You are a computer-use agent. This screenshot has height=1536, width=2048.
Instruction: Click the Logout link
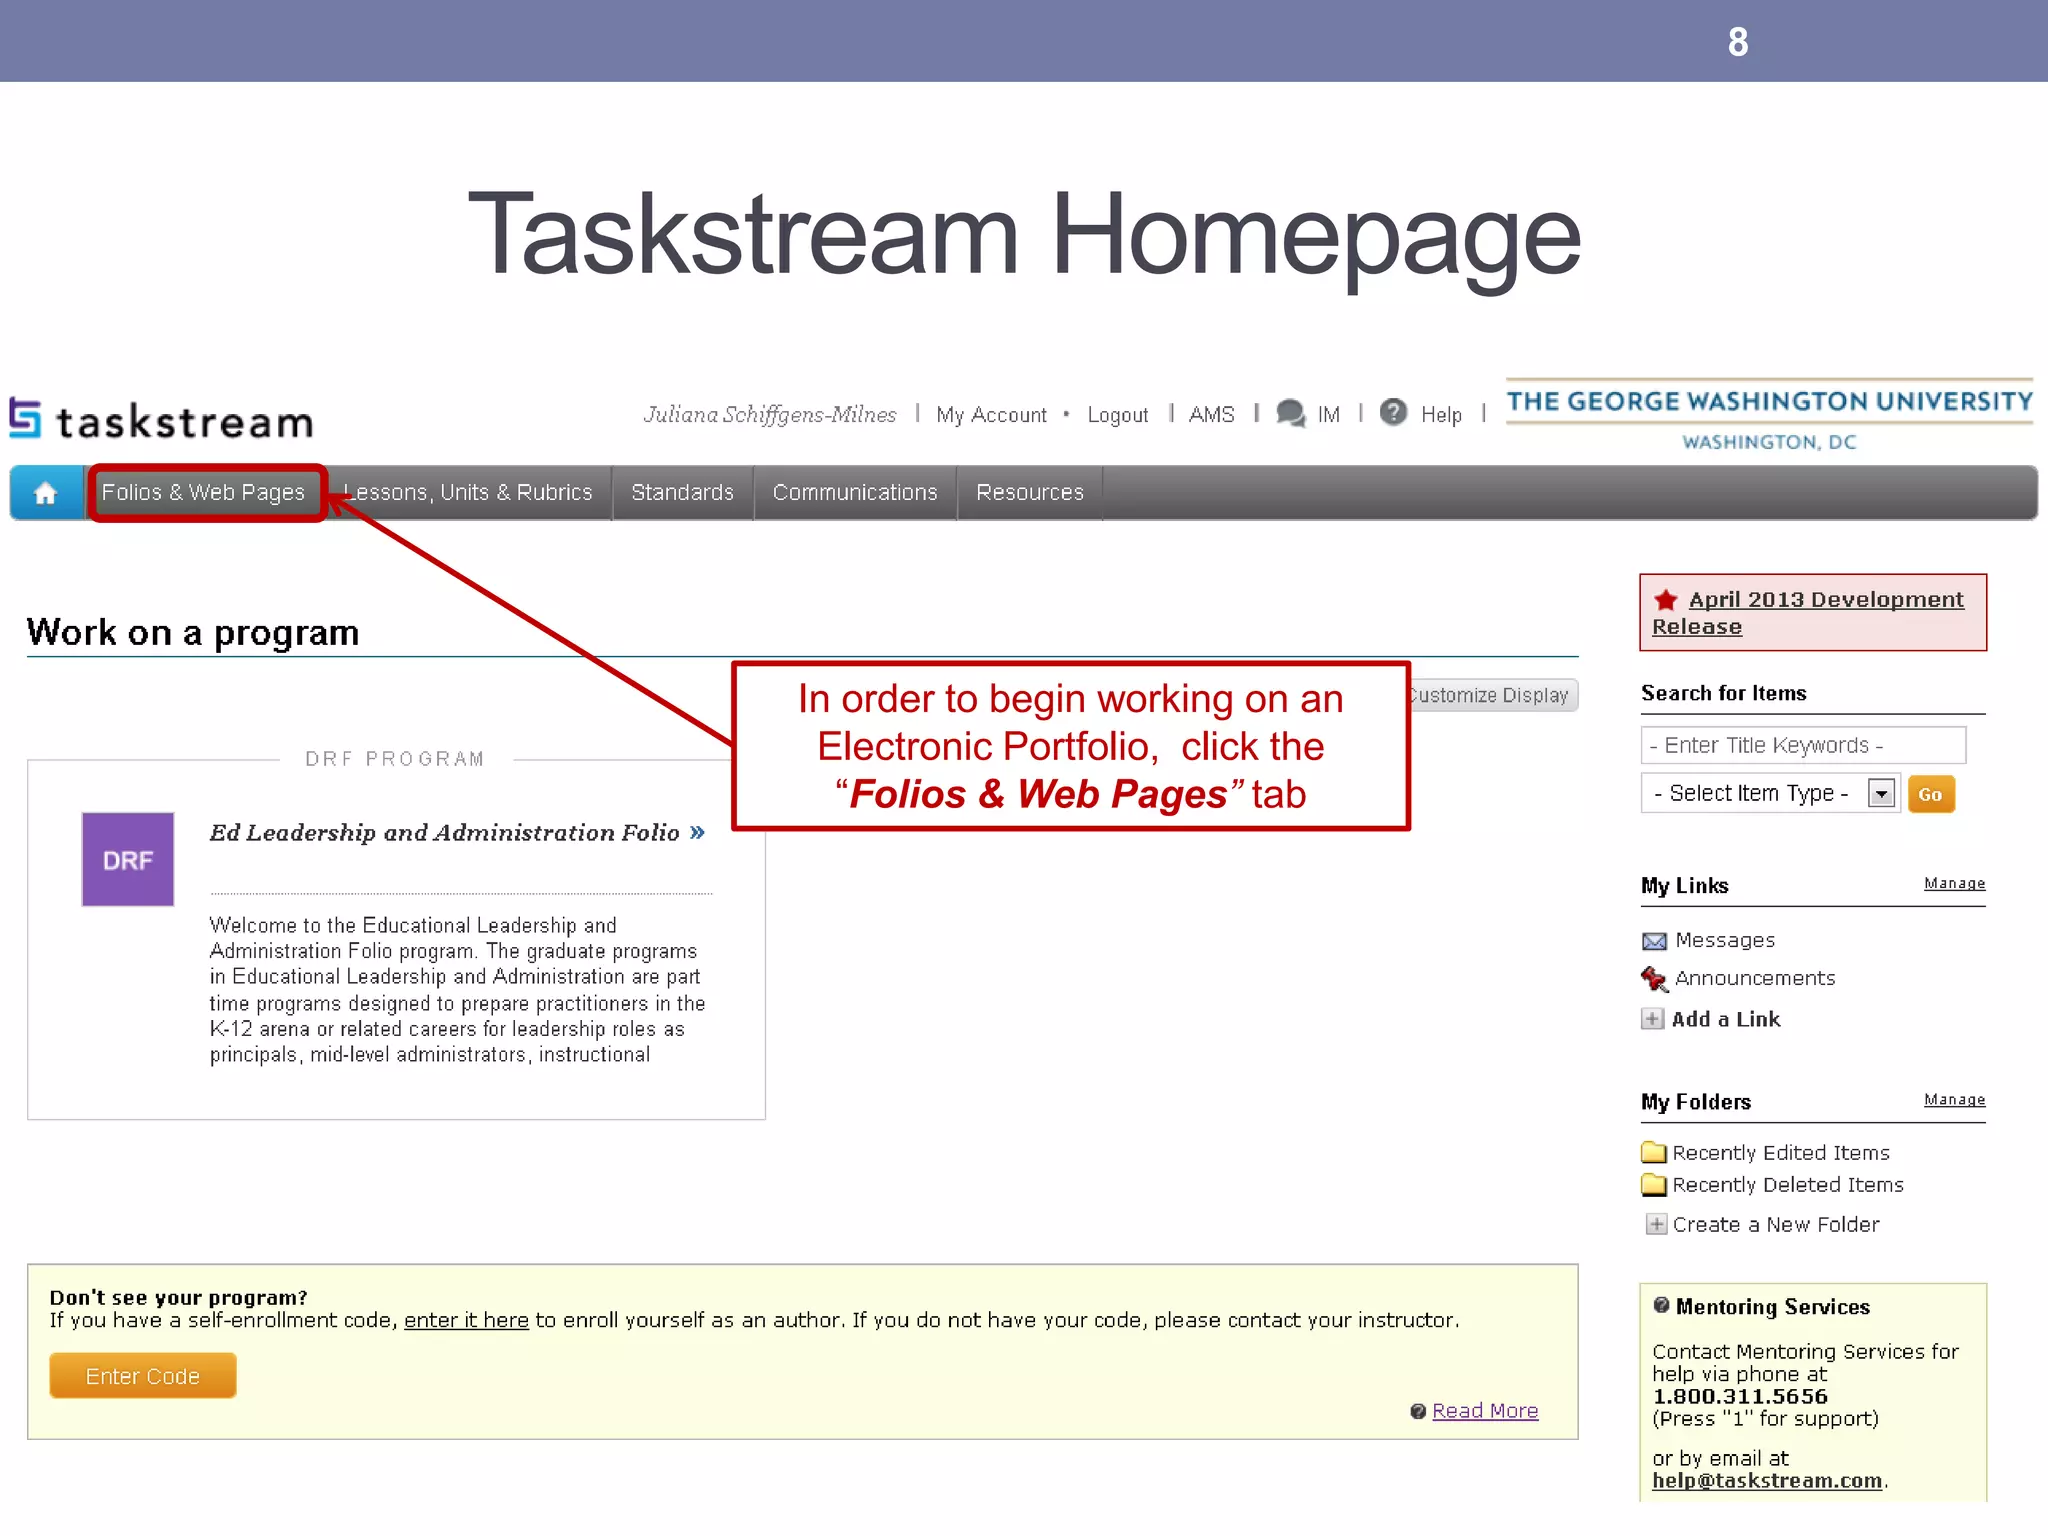coord(1118,414)
